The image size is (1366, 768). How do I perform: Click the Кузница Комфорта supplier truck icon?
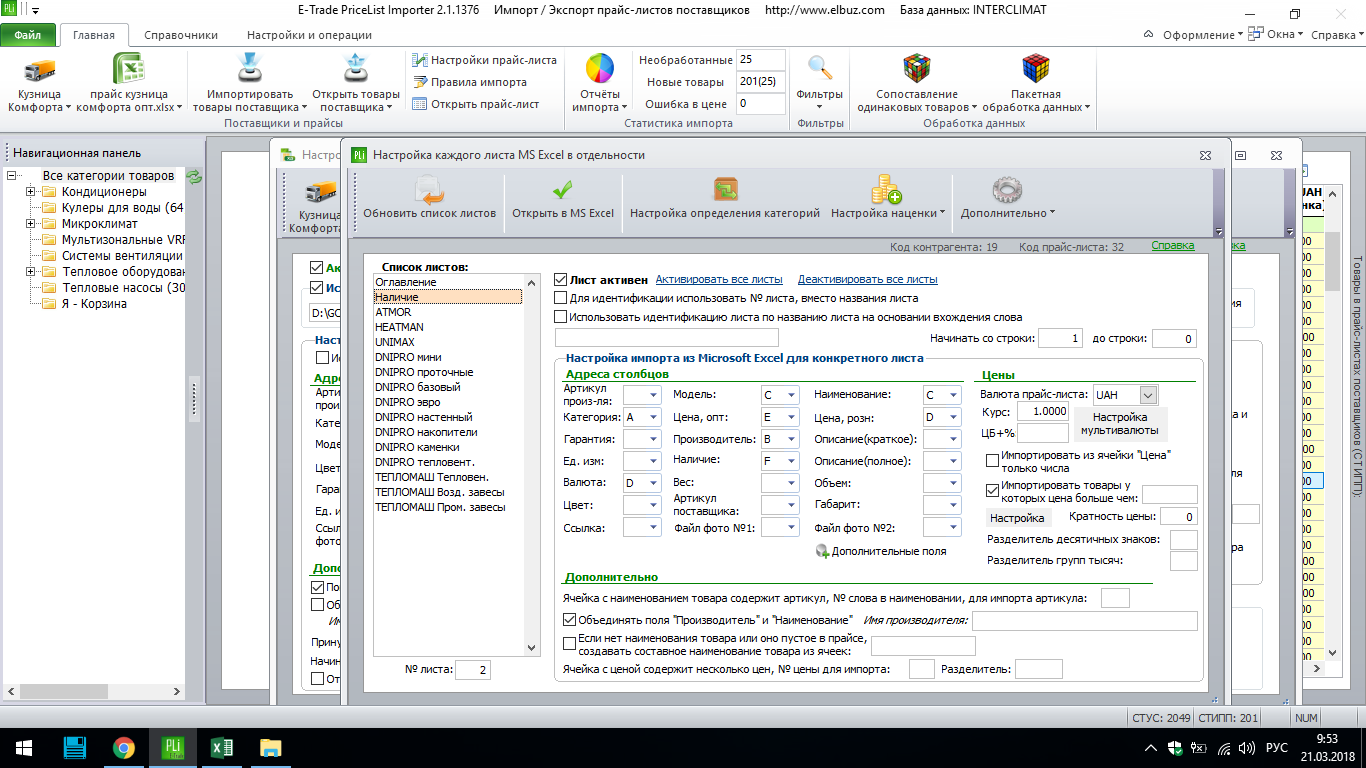coord(40,71)
